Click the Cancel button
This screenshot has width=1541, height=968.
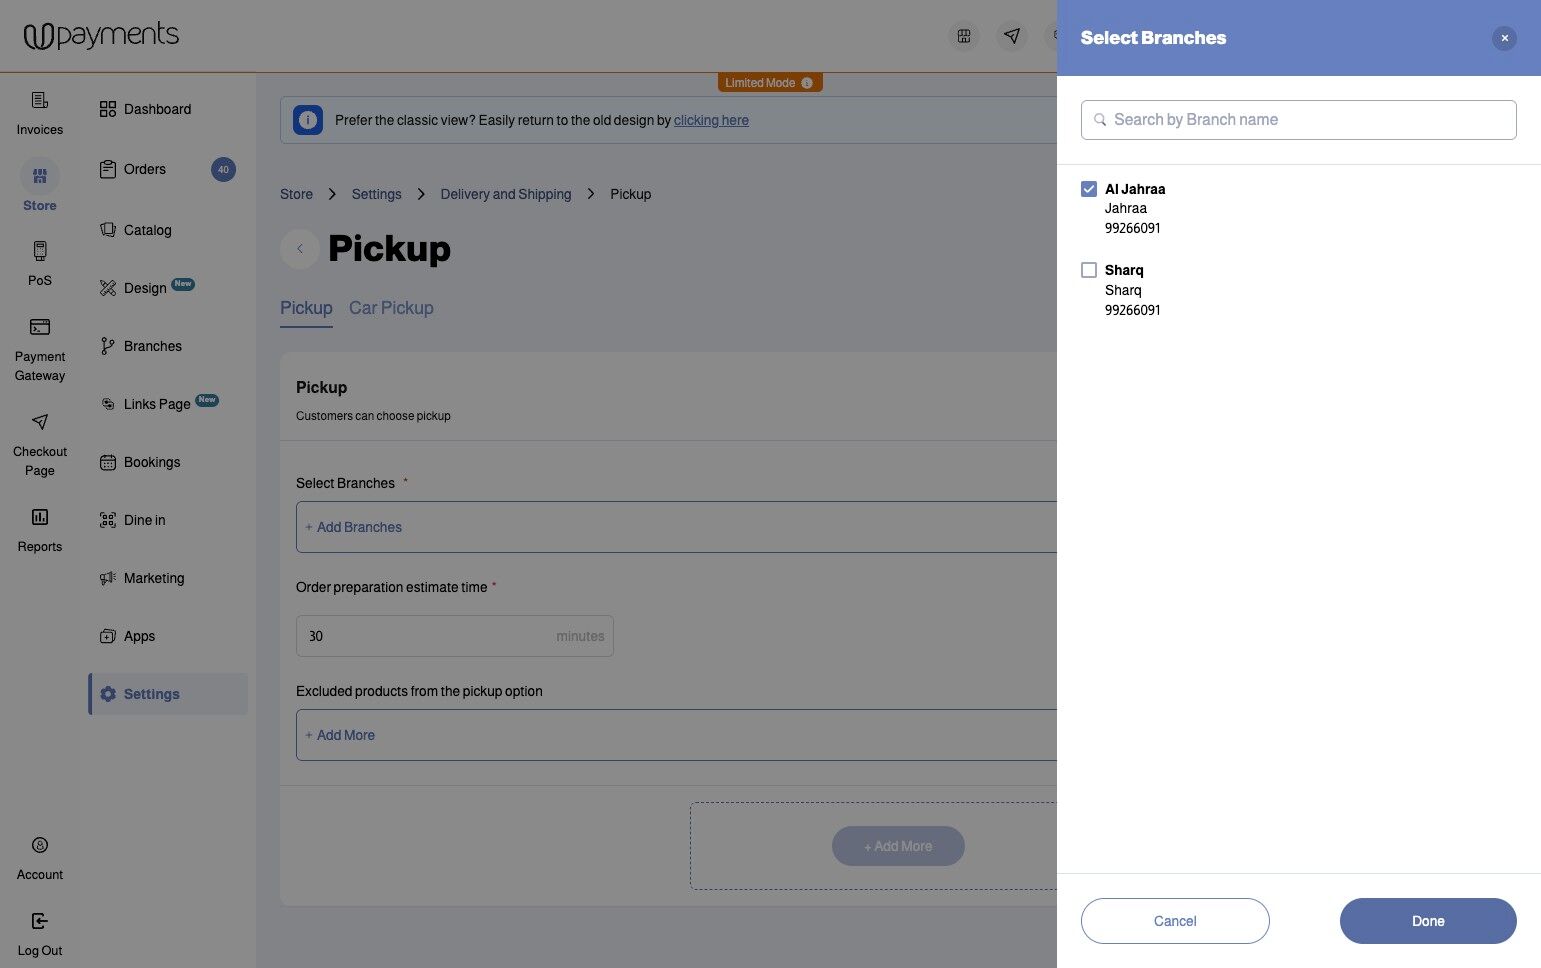(x=1175, y=921)
